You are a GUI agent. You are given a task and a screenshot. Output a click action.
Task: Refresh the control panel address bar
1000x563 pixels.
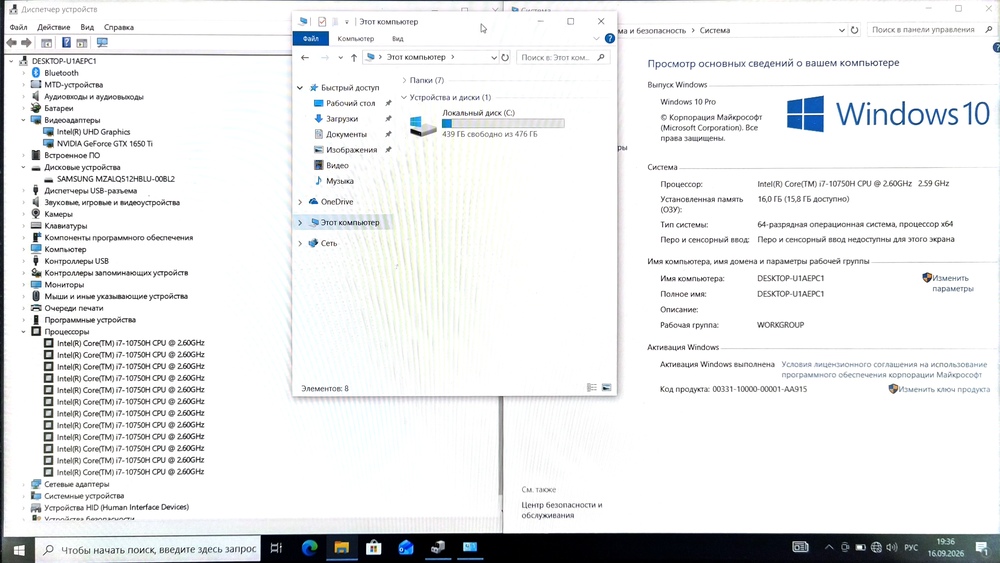855,30
